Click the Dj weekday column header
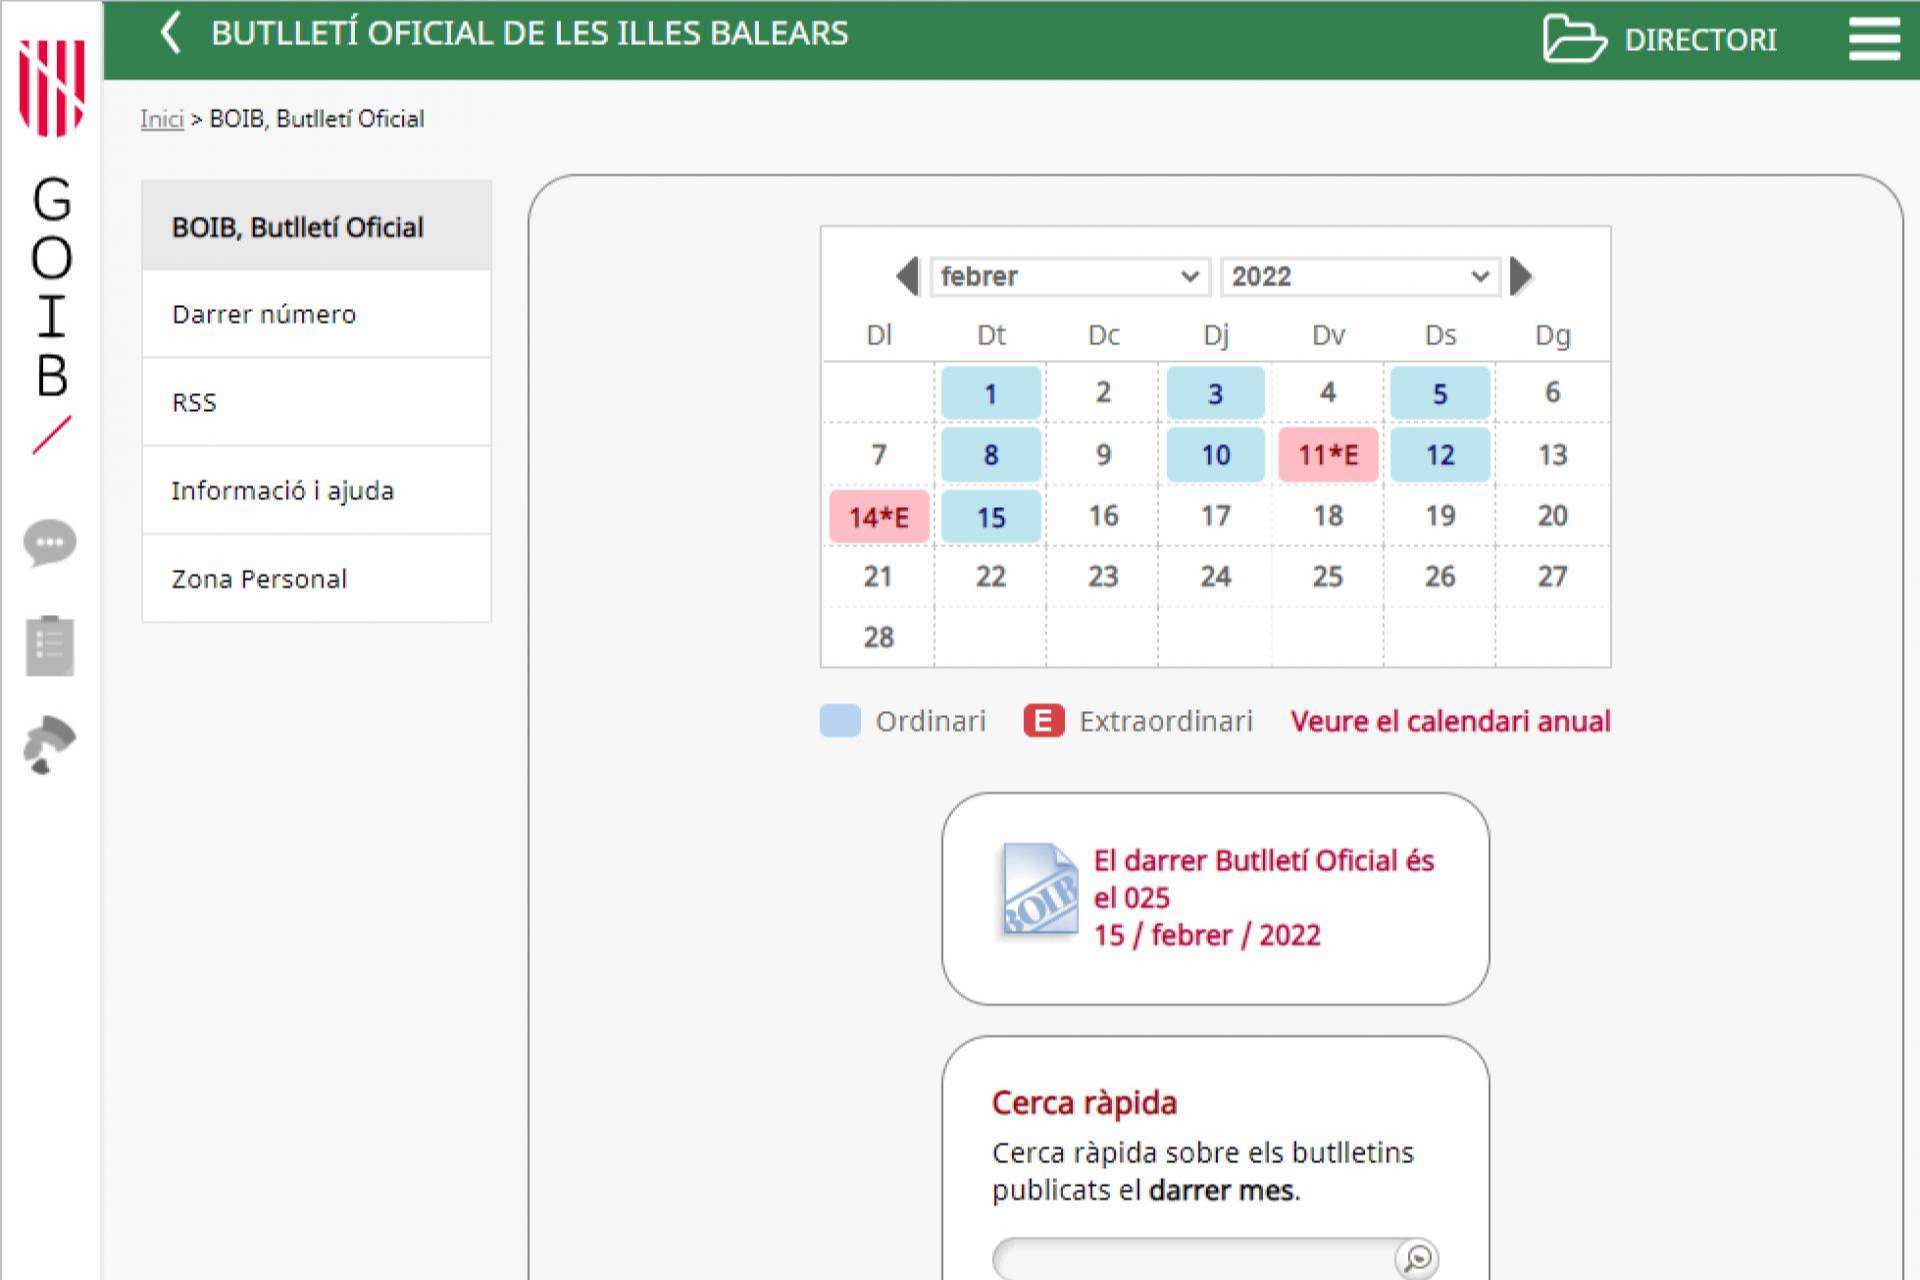 tap(1215, 336)
